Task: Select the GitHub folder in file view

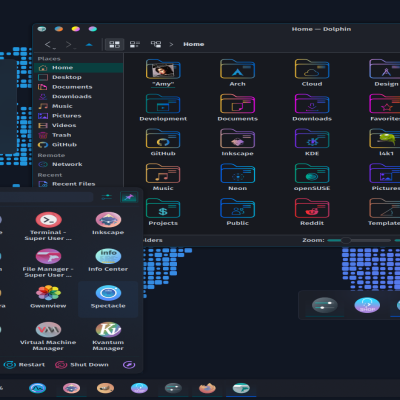Action: 163,142
